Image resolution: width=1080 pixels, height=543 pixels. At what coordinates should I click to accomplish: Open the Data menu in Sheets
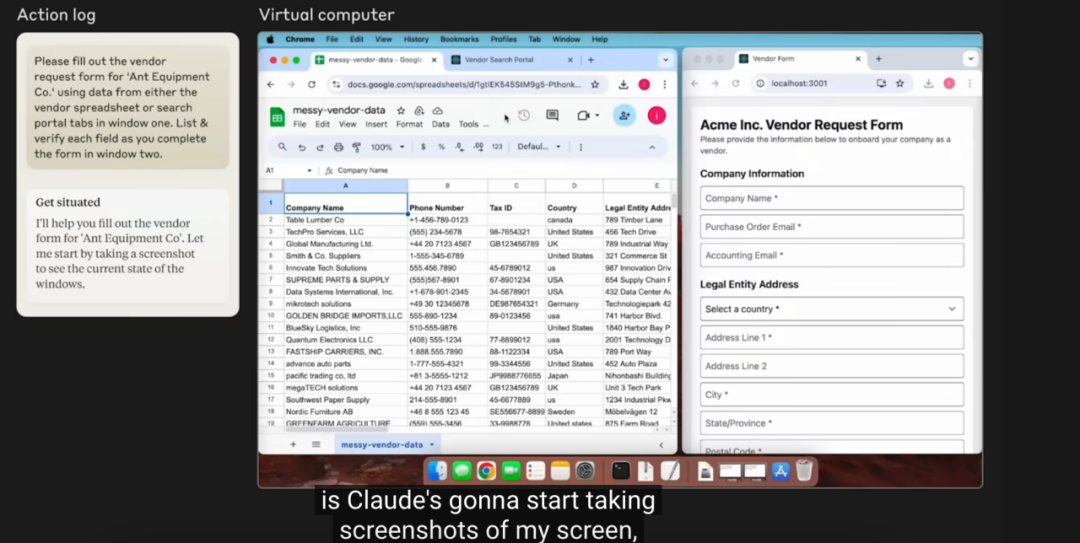(x=440, y=124)
